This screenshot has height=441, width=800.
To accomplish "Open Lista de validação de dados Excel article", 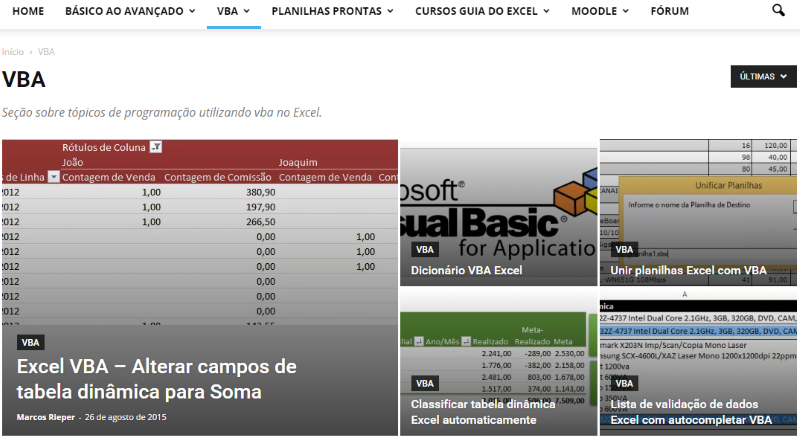I will point(691,412).
